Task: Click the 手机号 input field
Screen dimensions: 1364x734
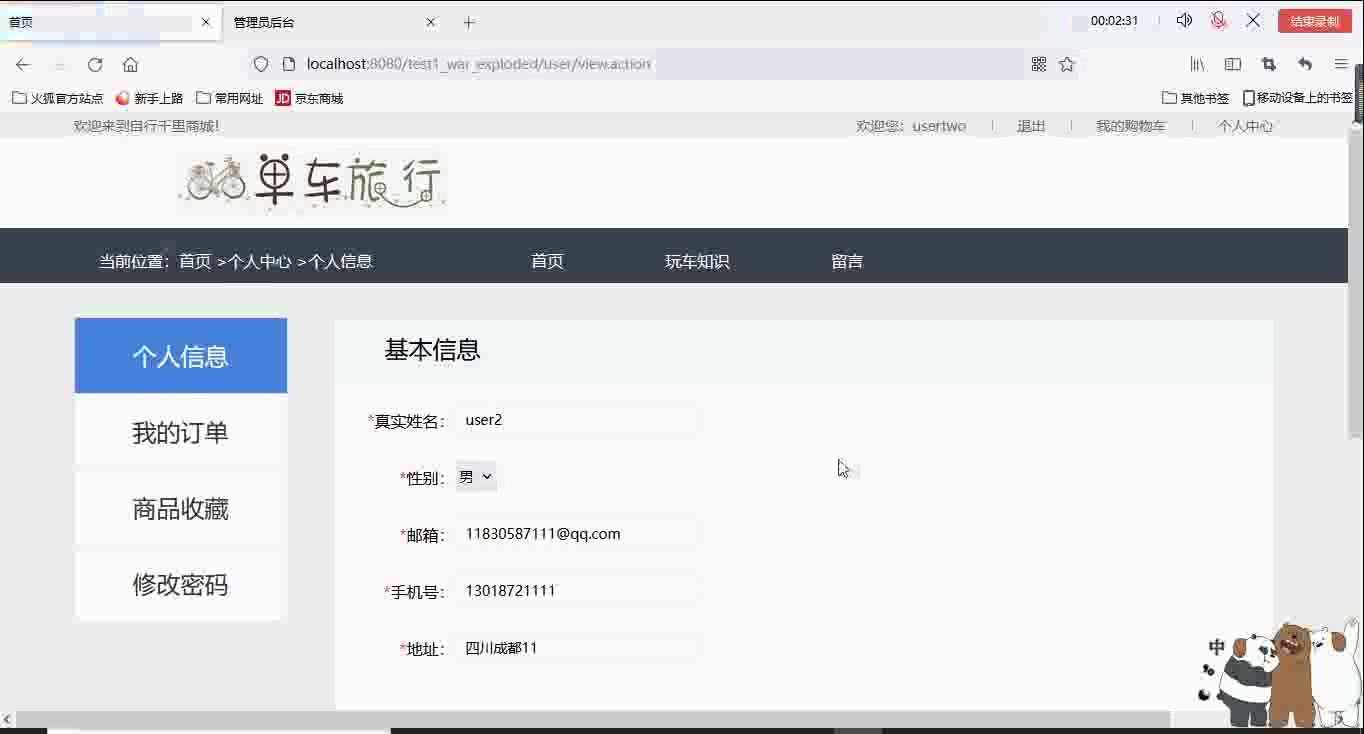Action: [578, 590]
